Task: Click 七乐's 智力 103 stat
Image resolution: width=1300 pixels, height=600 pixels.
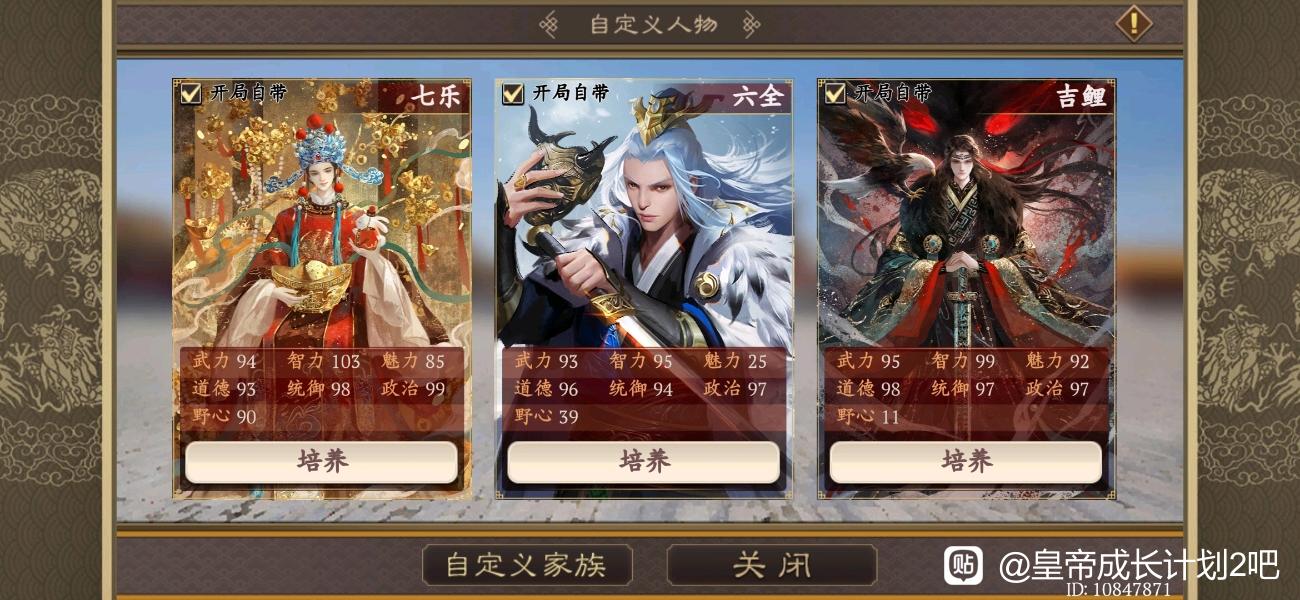Action: (323, 361)
